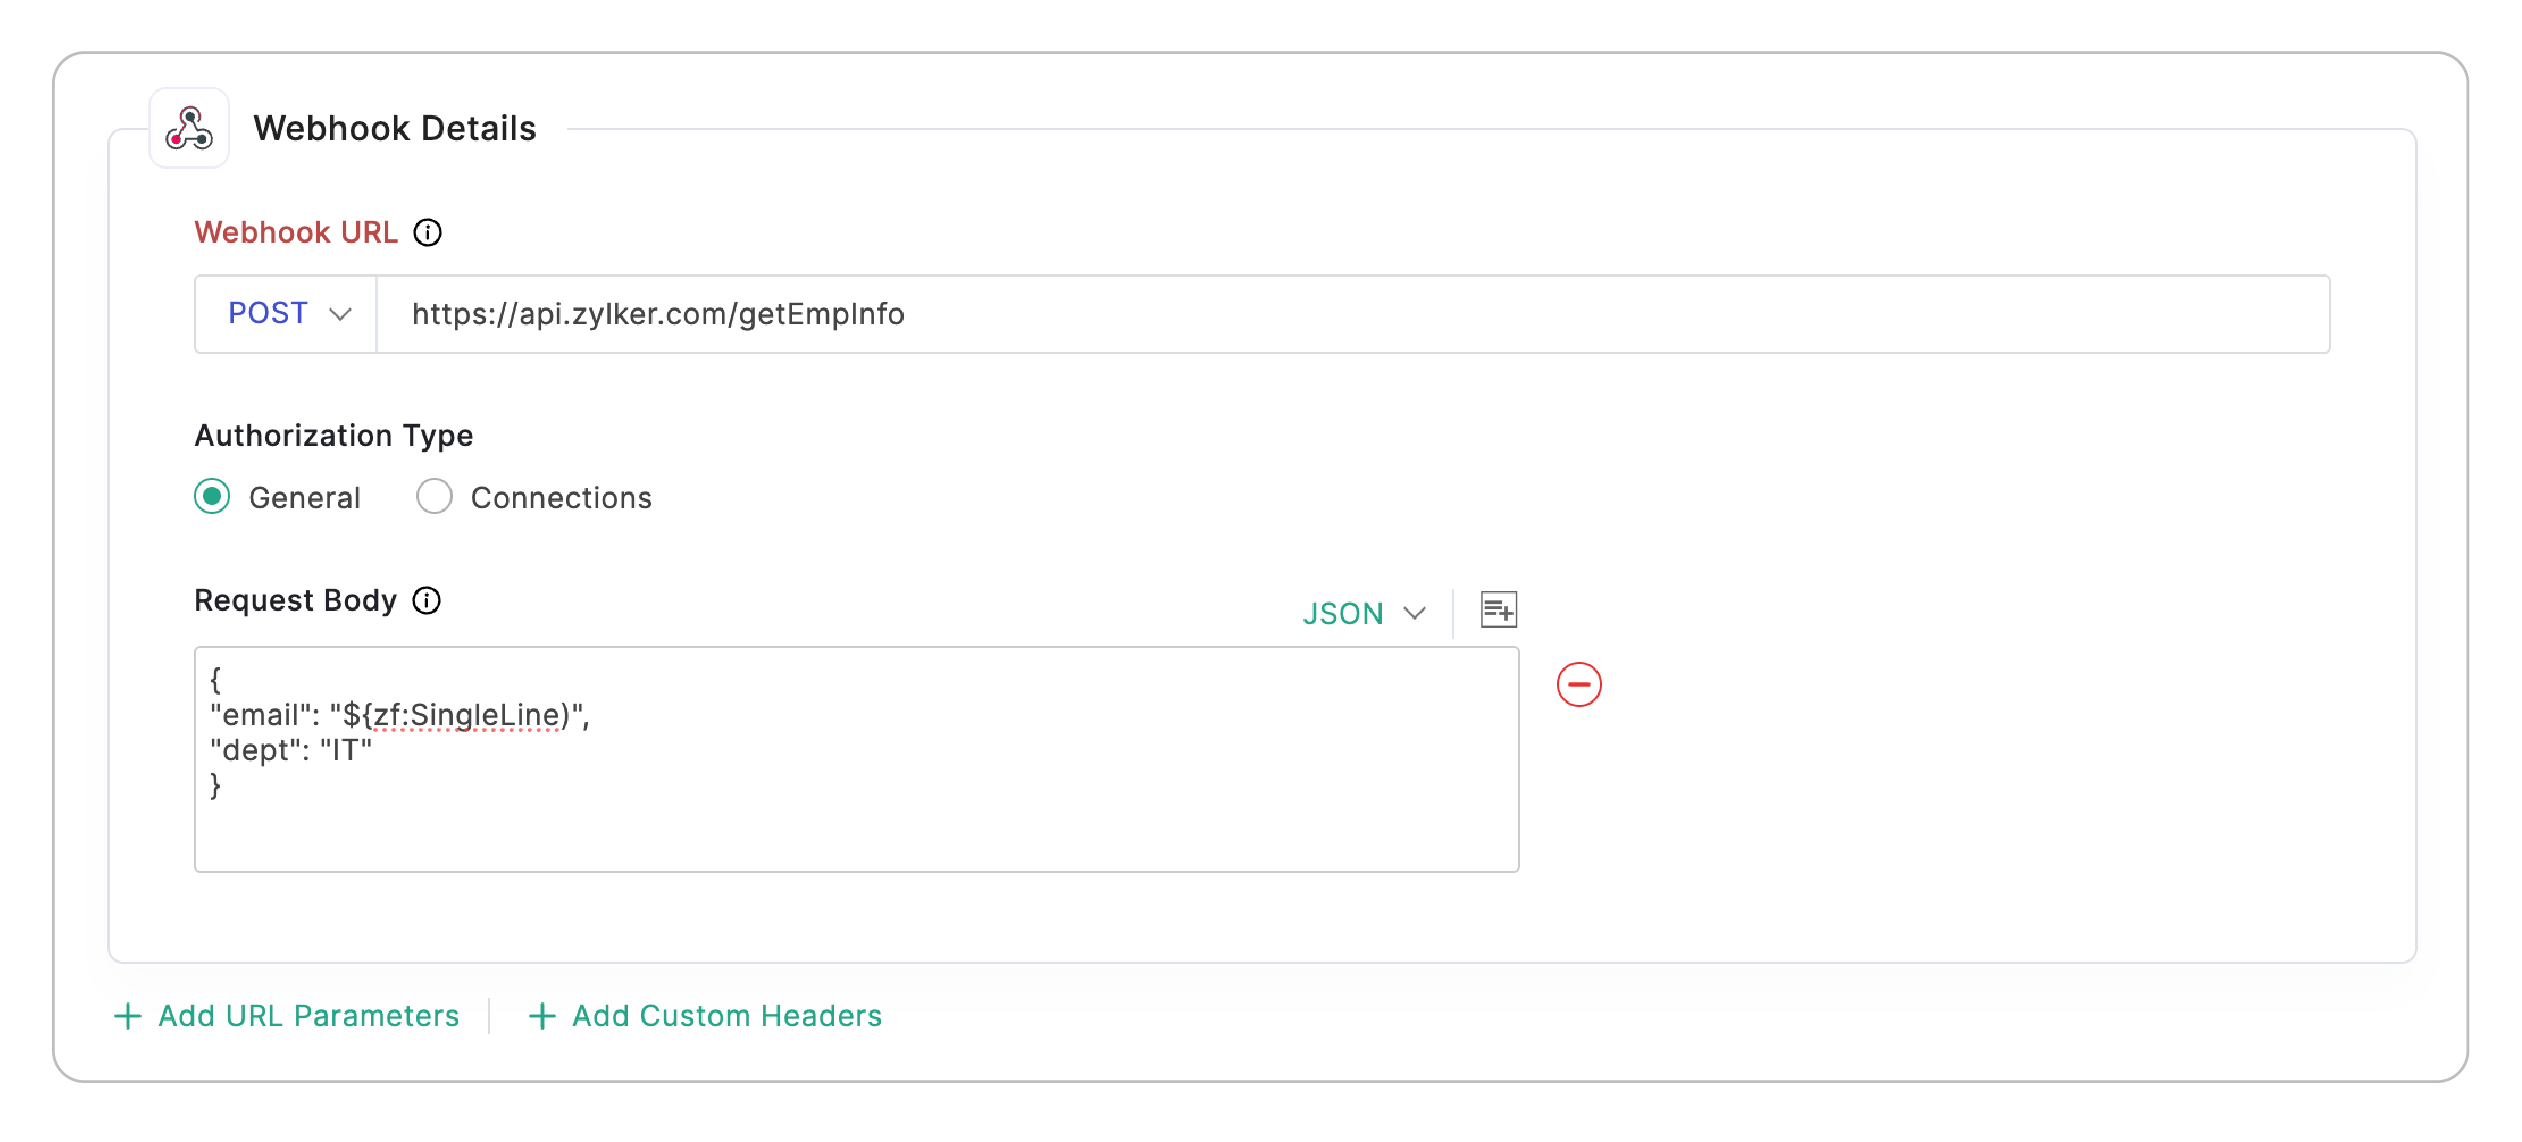2522x1142 pixels.
Task: Click the Webhook URL label text
Action: (296, 232)
